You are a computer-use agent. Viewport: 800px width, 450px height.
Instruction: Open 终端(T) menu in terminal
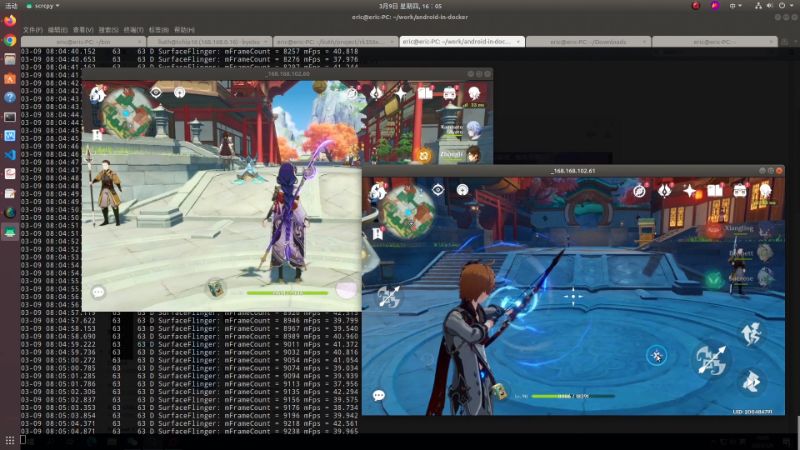point(133,30)
